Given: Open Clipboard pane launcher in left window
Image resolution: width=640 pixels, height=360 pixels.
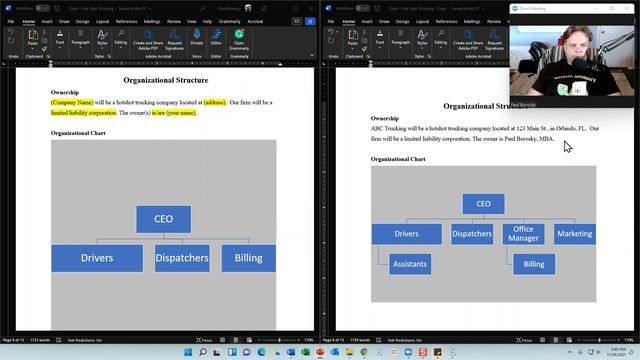Looking at the screenshot, I should [48, 56].
